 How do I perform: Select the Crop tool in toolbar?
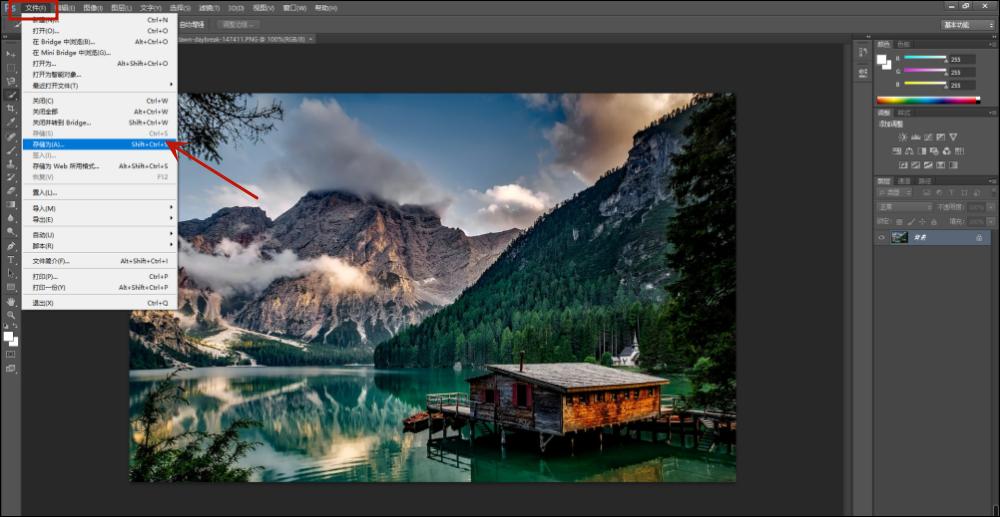pos(11,109)
